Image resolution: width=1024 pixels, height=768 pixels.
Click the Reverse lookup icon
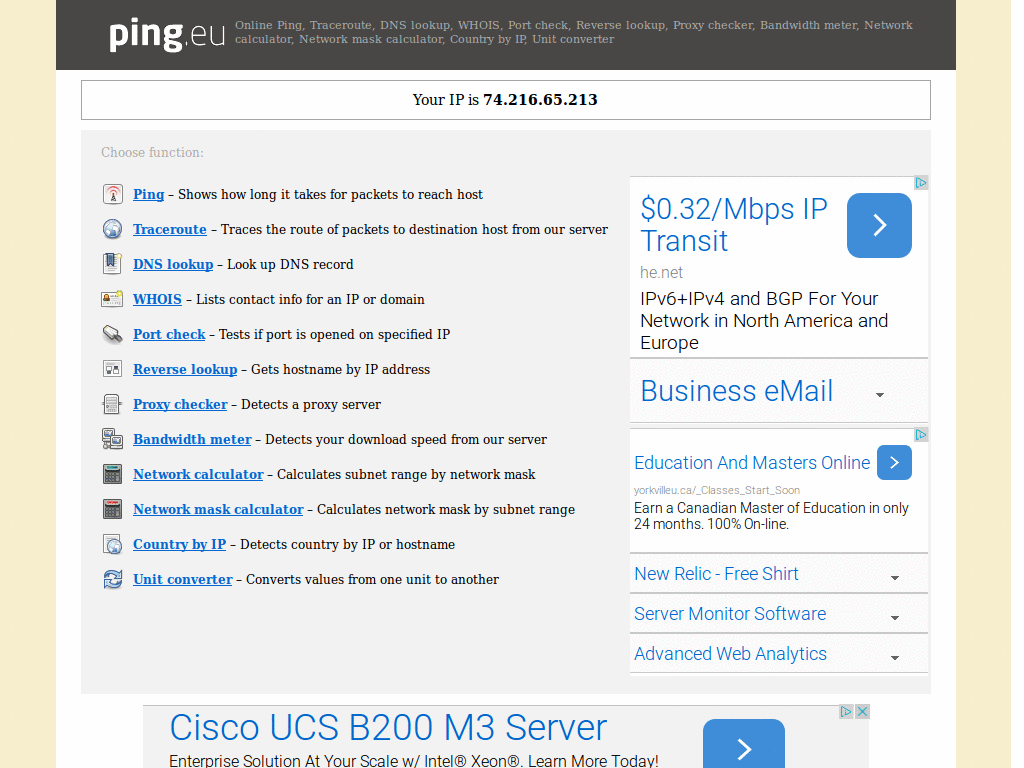(112, 369)
